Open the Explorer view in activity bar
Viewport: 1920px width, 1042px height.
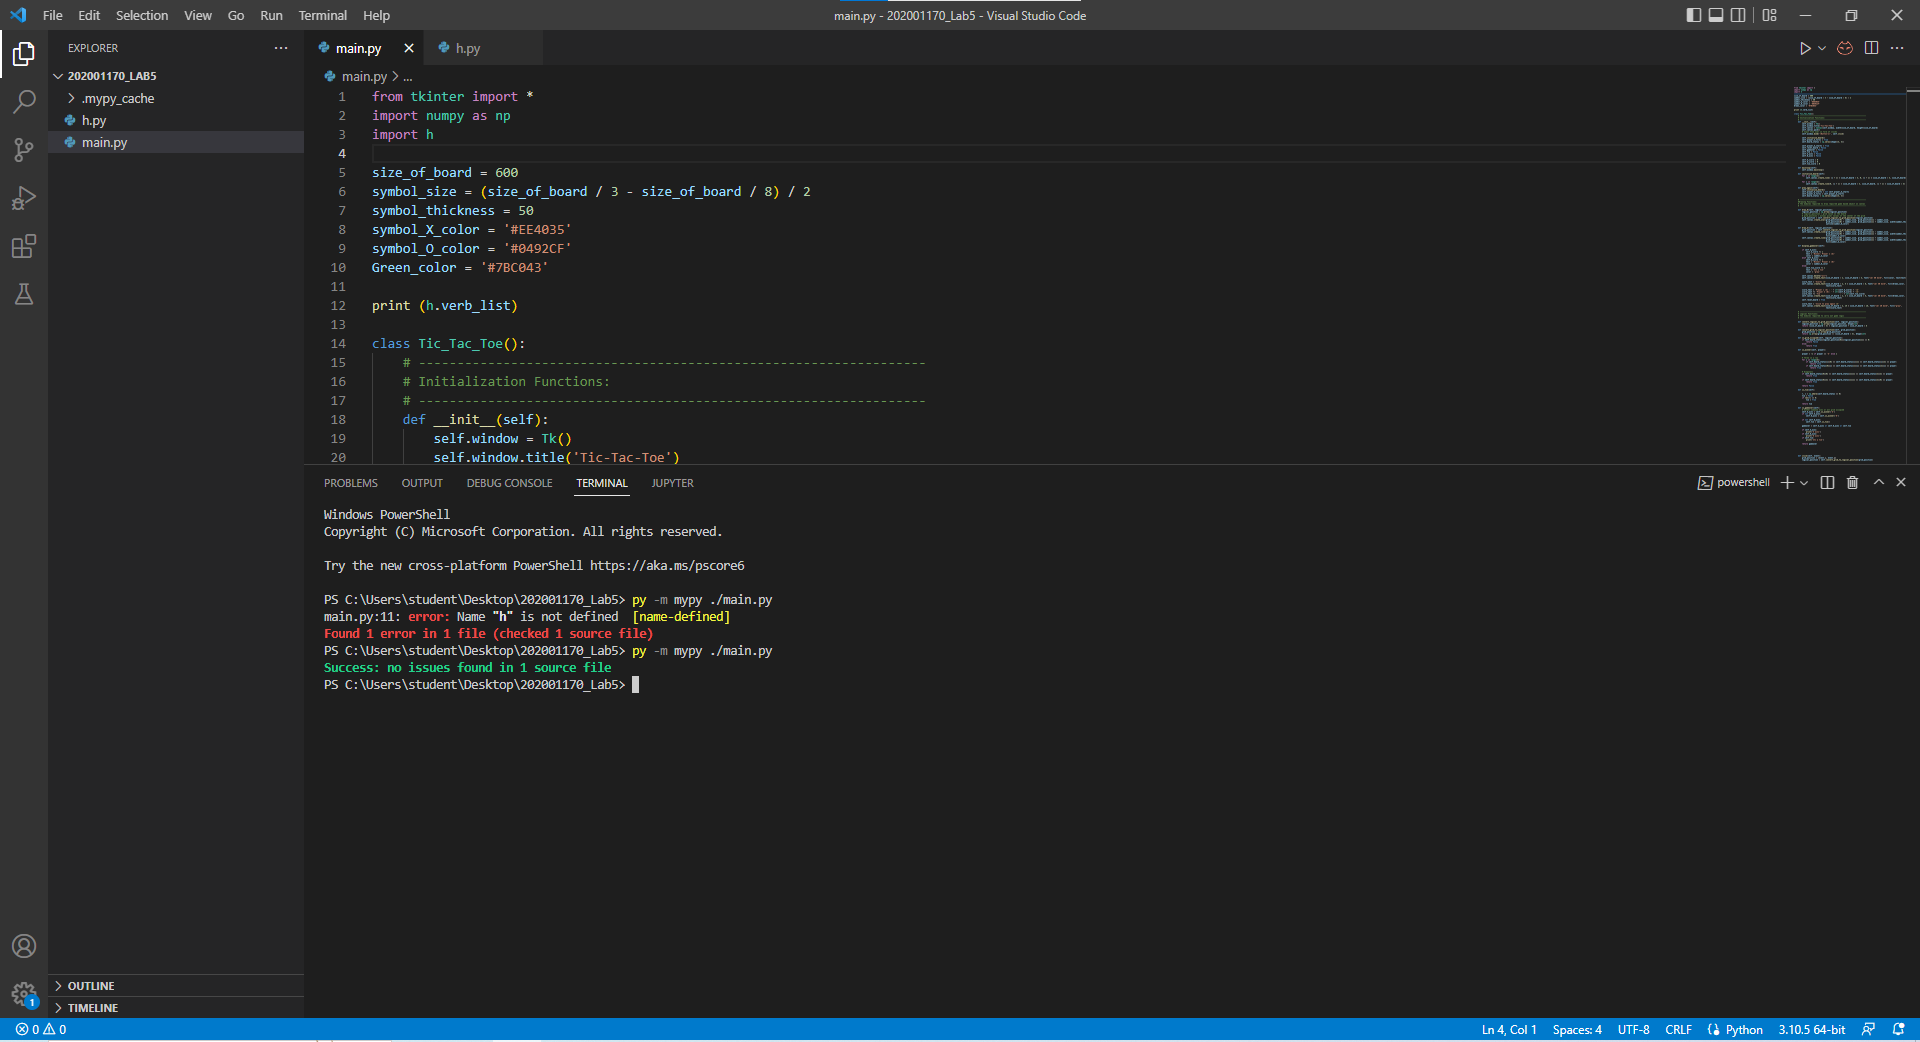pos(24,54)
